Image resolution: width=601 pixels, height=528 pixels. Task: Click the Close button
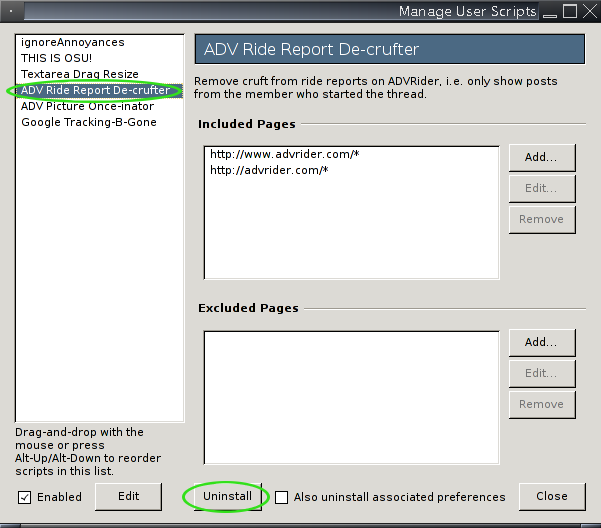point(552,497)
